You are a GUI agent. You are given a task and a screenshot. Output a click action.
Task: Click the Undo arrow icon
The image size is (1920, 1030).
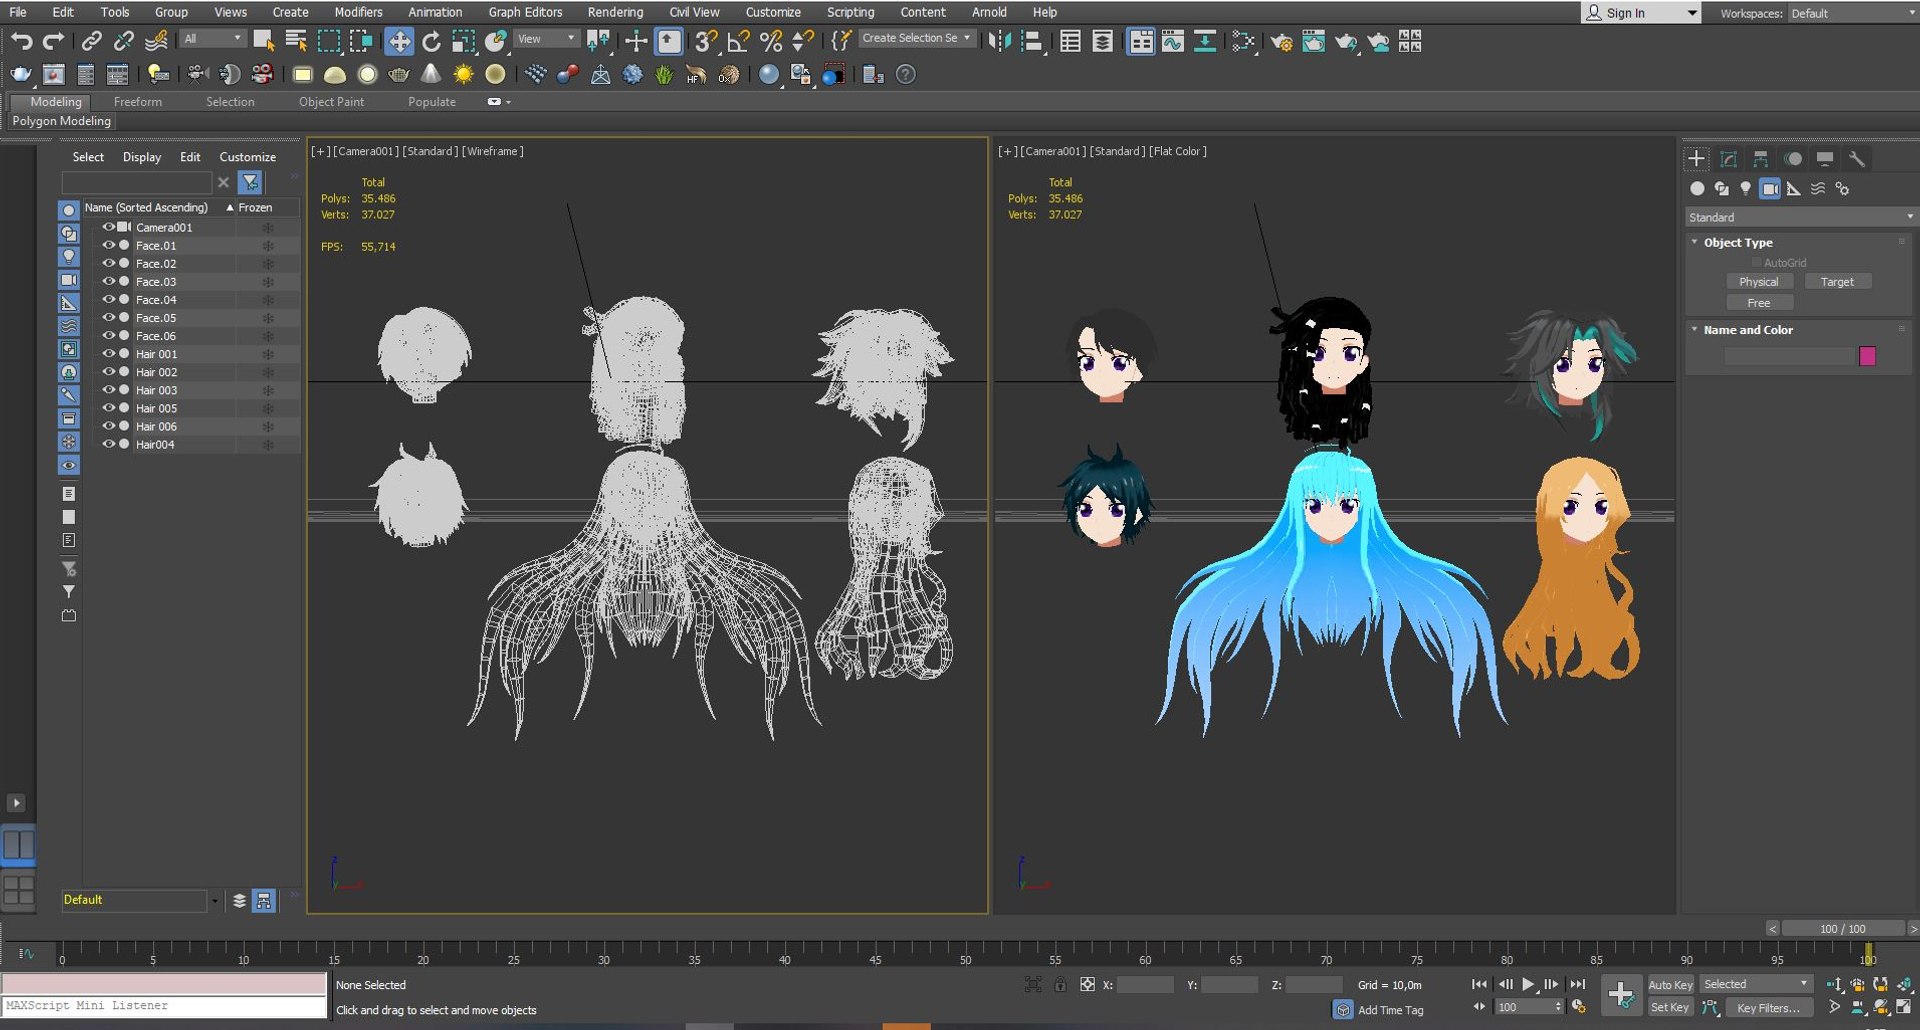22,41
